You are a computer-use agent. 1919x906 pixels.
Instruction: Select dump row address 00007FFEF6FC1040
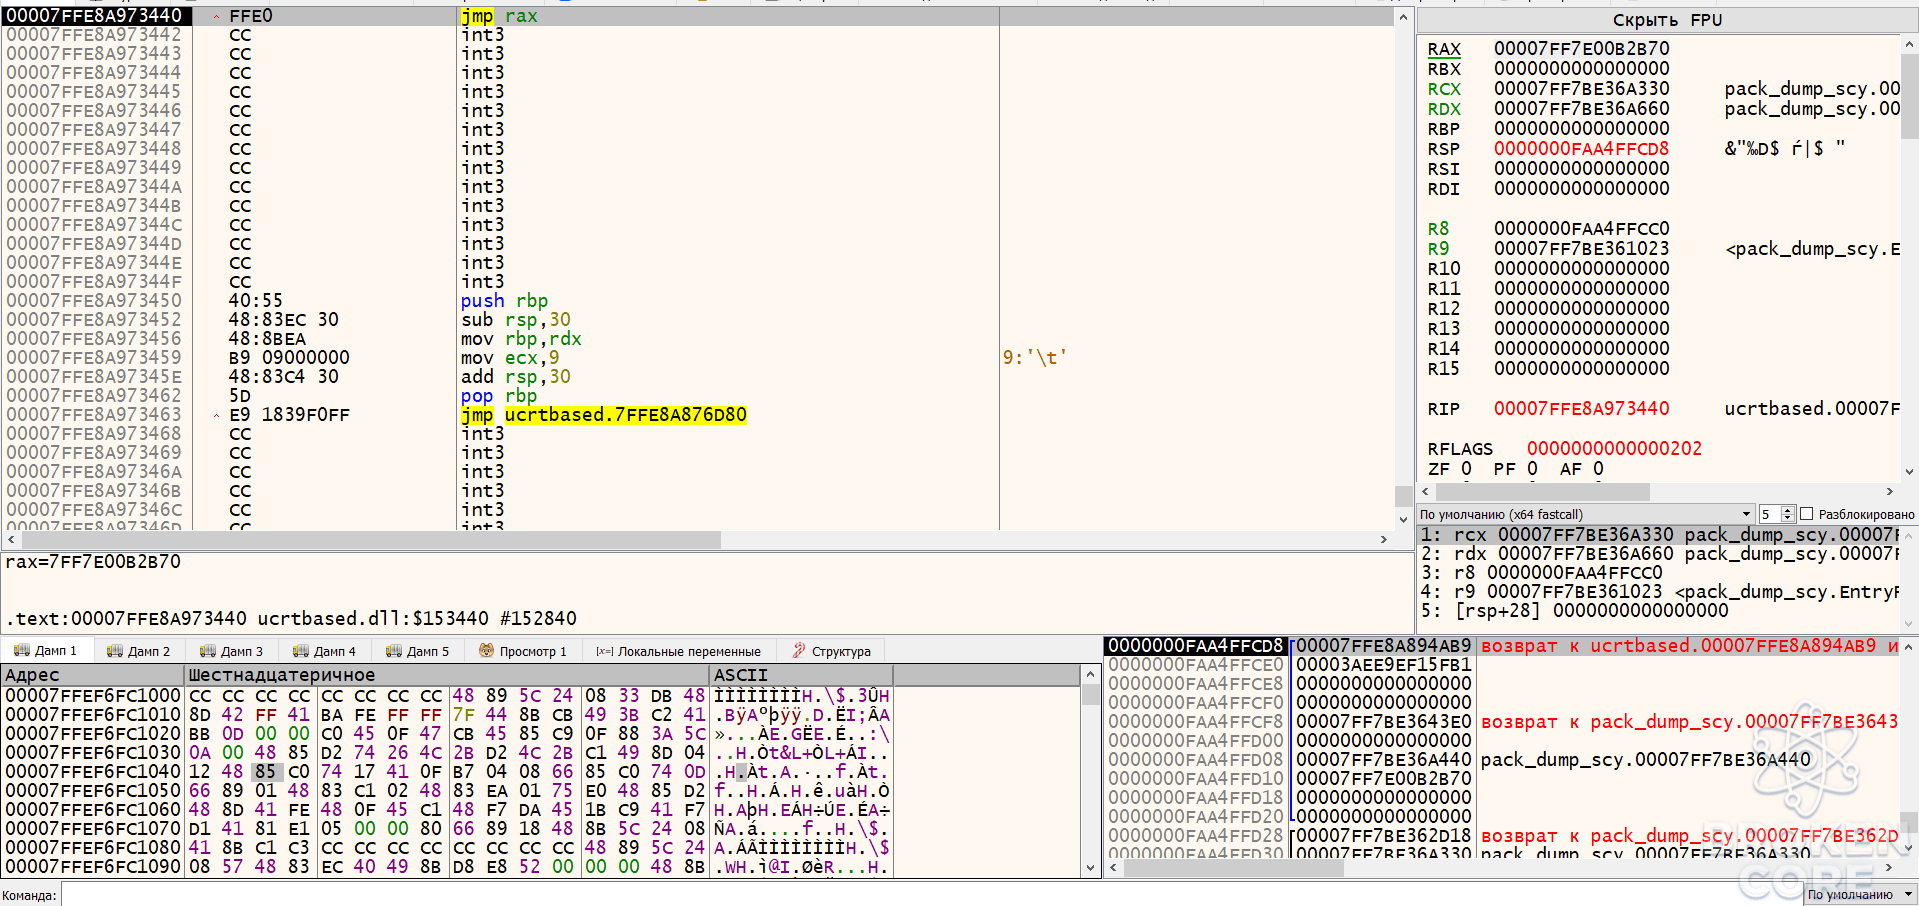pos(93,772)
